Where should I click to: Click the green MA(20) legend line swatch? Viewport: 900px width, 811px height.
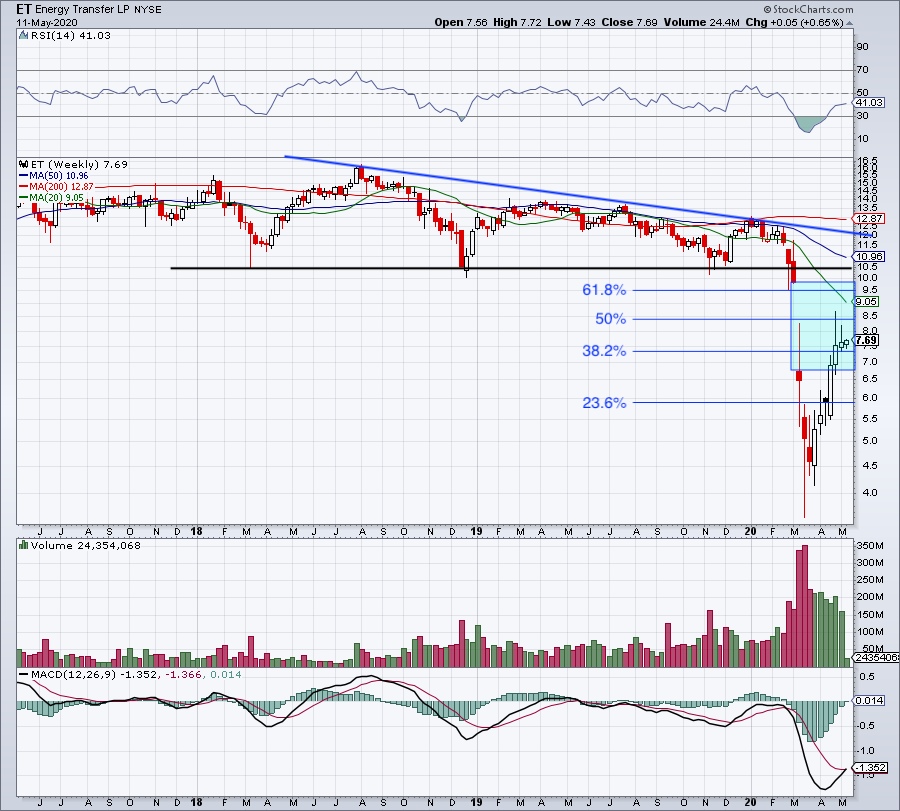click(x=24, y=198)
